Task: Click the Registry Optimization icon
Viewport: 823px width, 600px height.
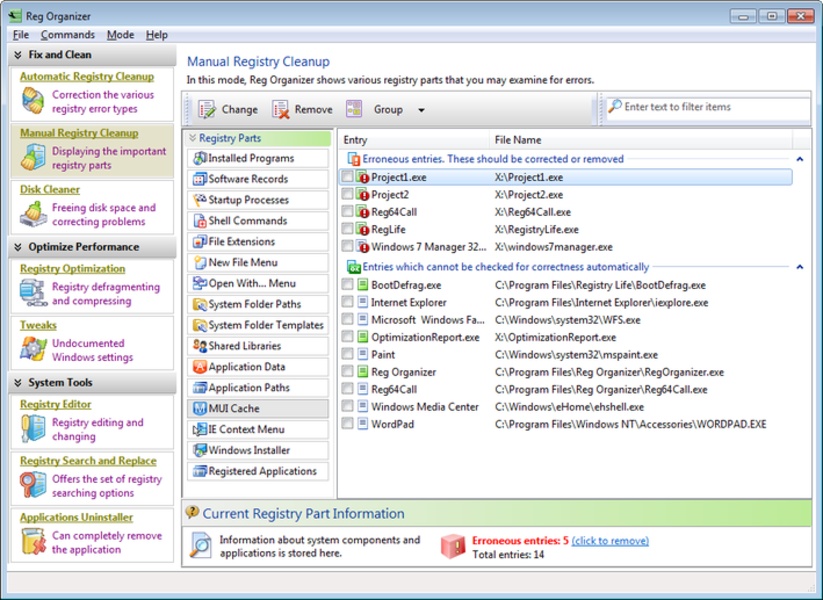Action: (x=33, y=293)
